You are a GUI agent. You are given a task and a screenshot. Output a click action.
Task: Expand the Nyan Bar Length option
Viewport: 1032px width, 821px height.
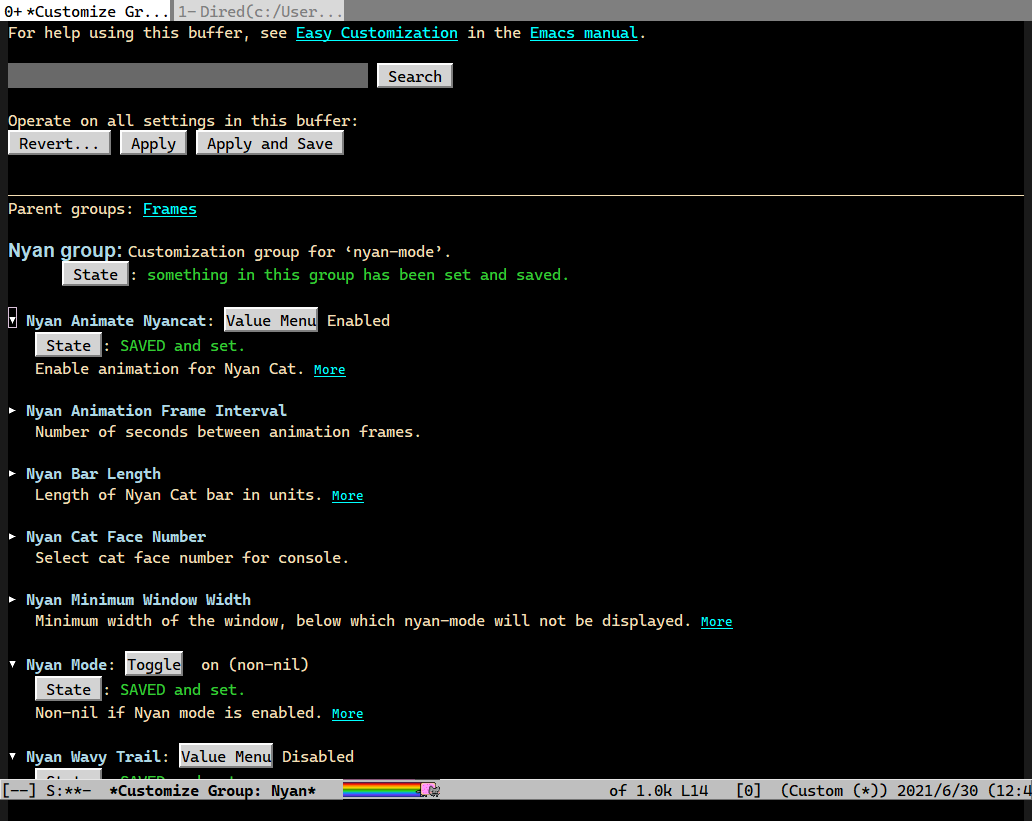[13, 473]
